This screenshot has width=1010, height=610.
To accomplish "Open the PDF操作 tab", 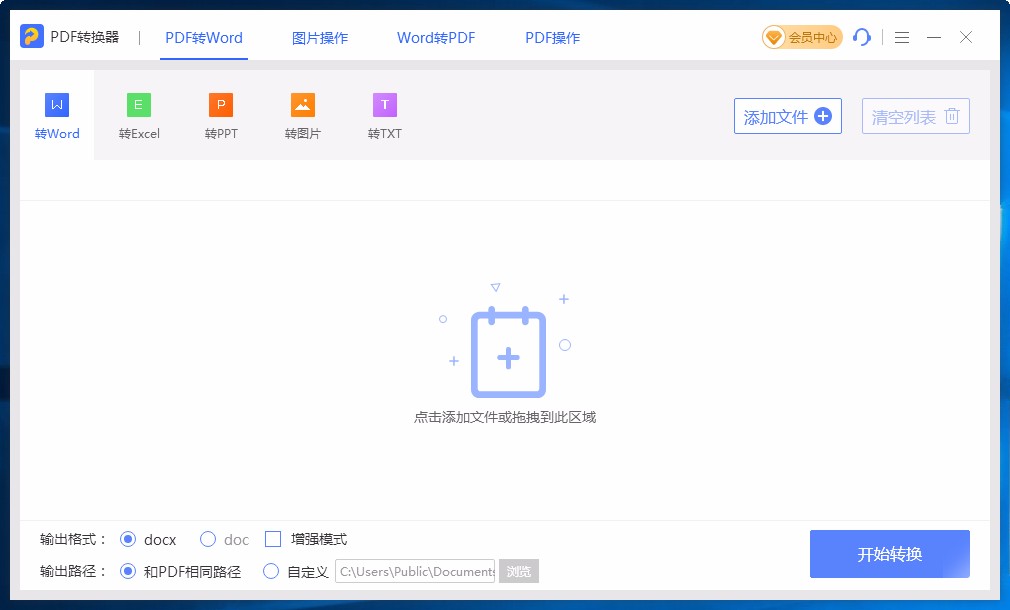I will coord(551,37).
